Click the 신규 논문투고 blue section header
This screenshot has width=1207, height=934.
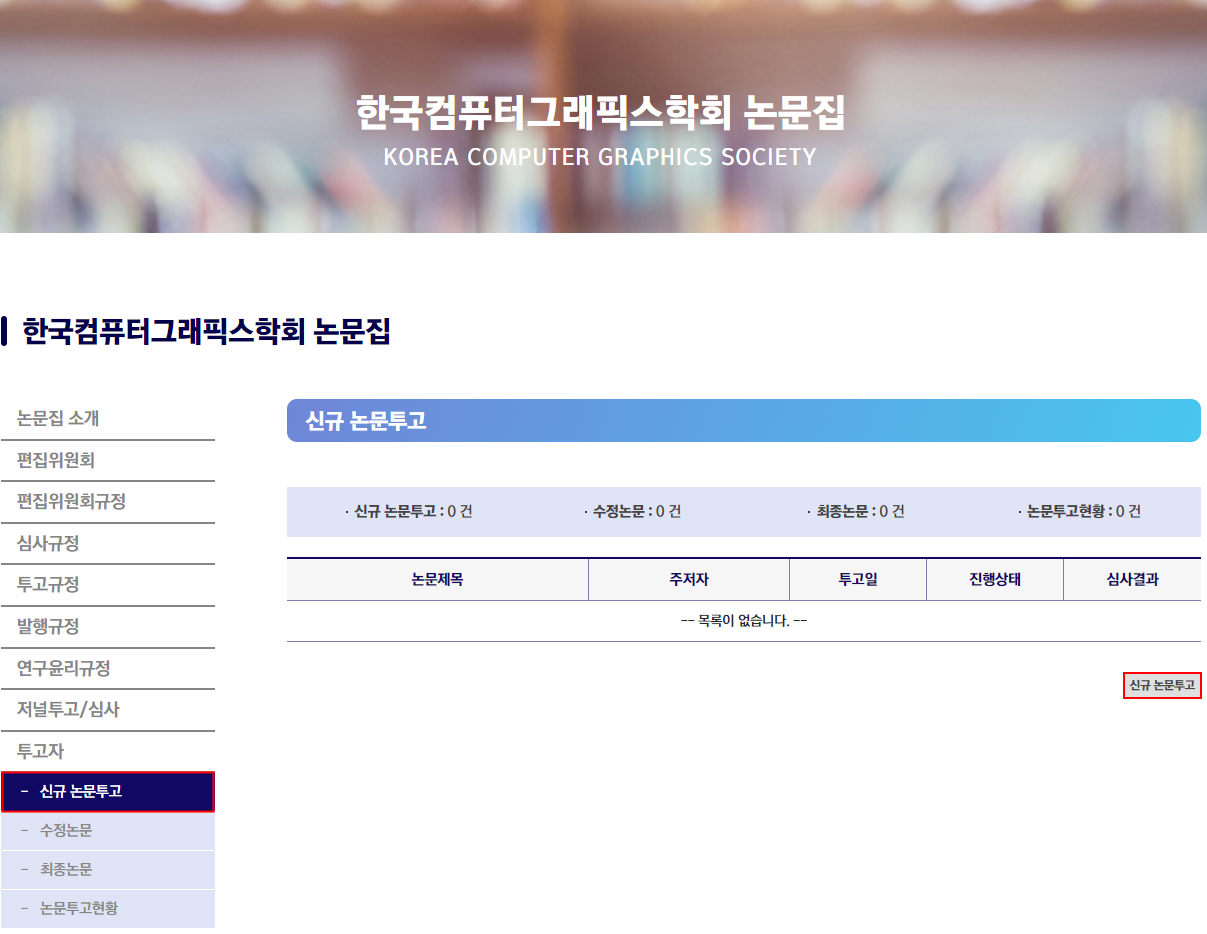pyautogui.click(x=744, y=421)
